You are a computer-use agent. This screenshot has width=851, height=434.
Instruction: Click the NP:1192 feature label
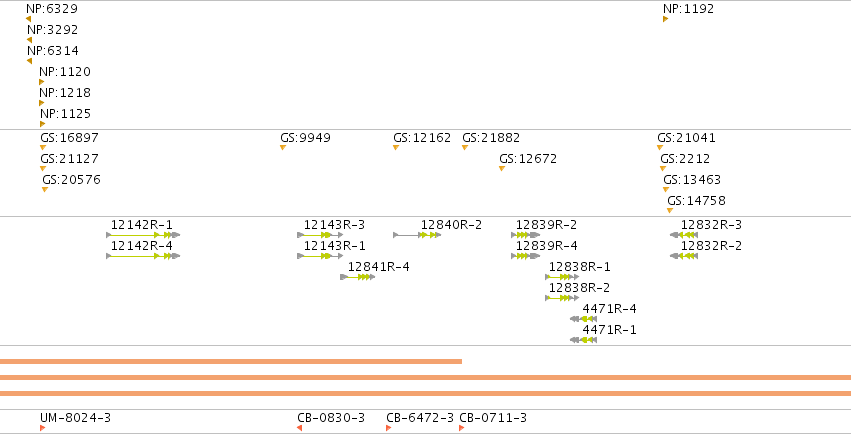[688, 9]
